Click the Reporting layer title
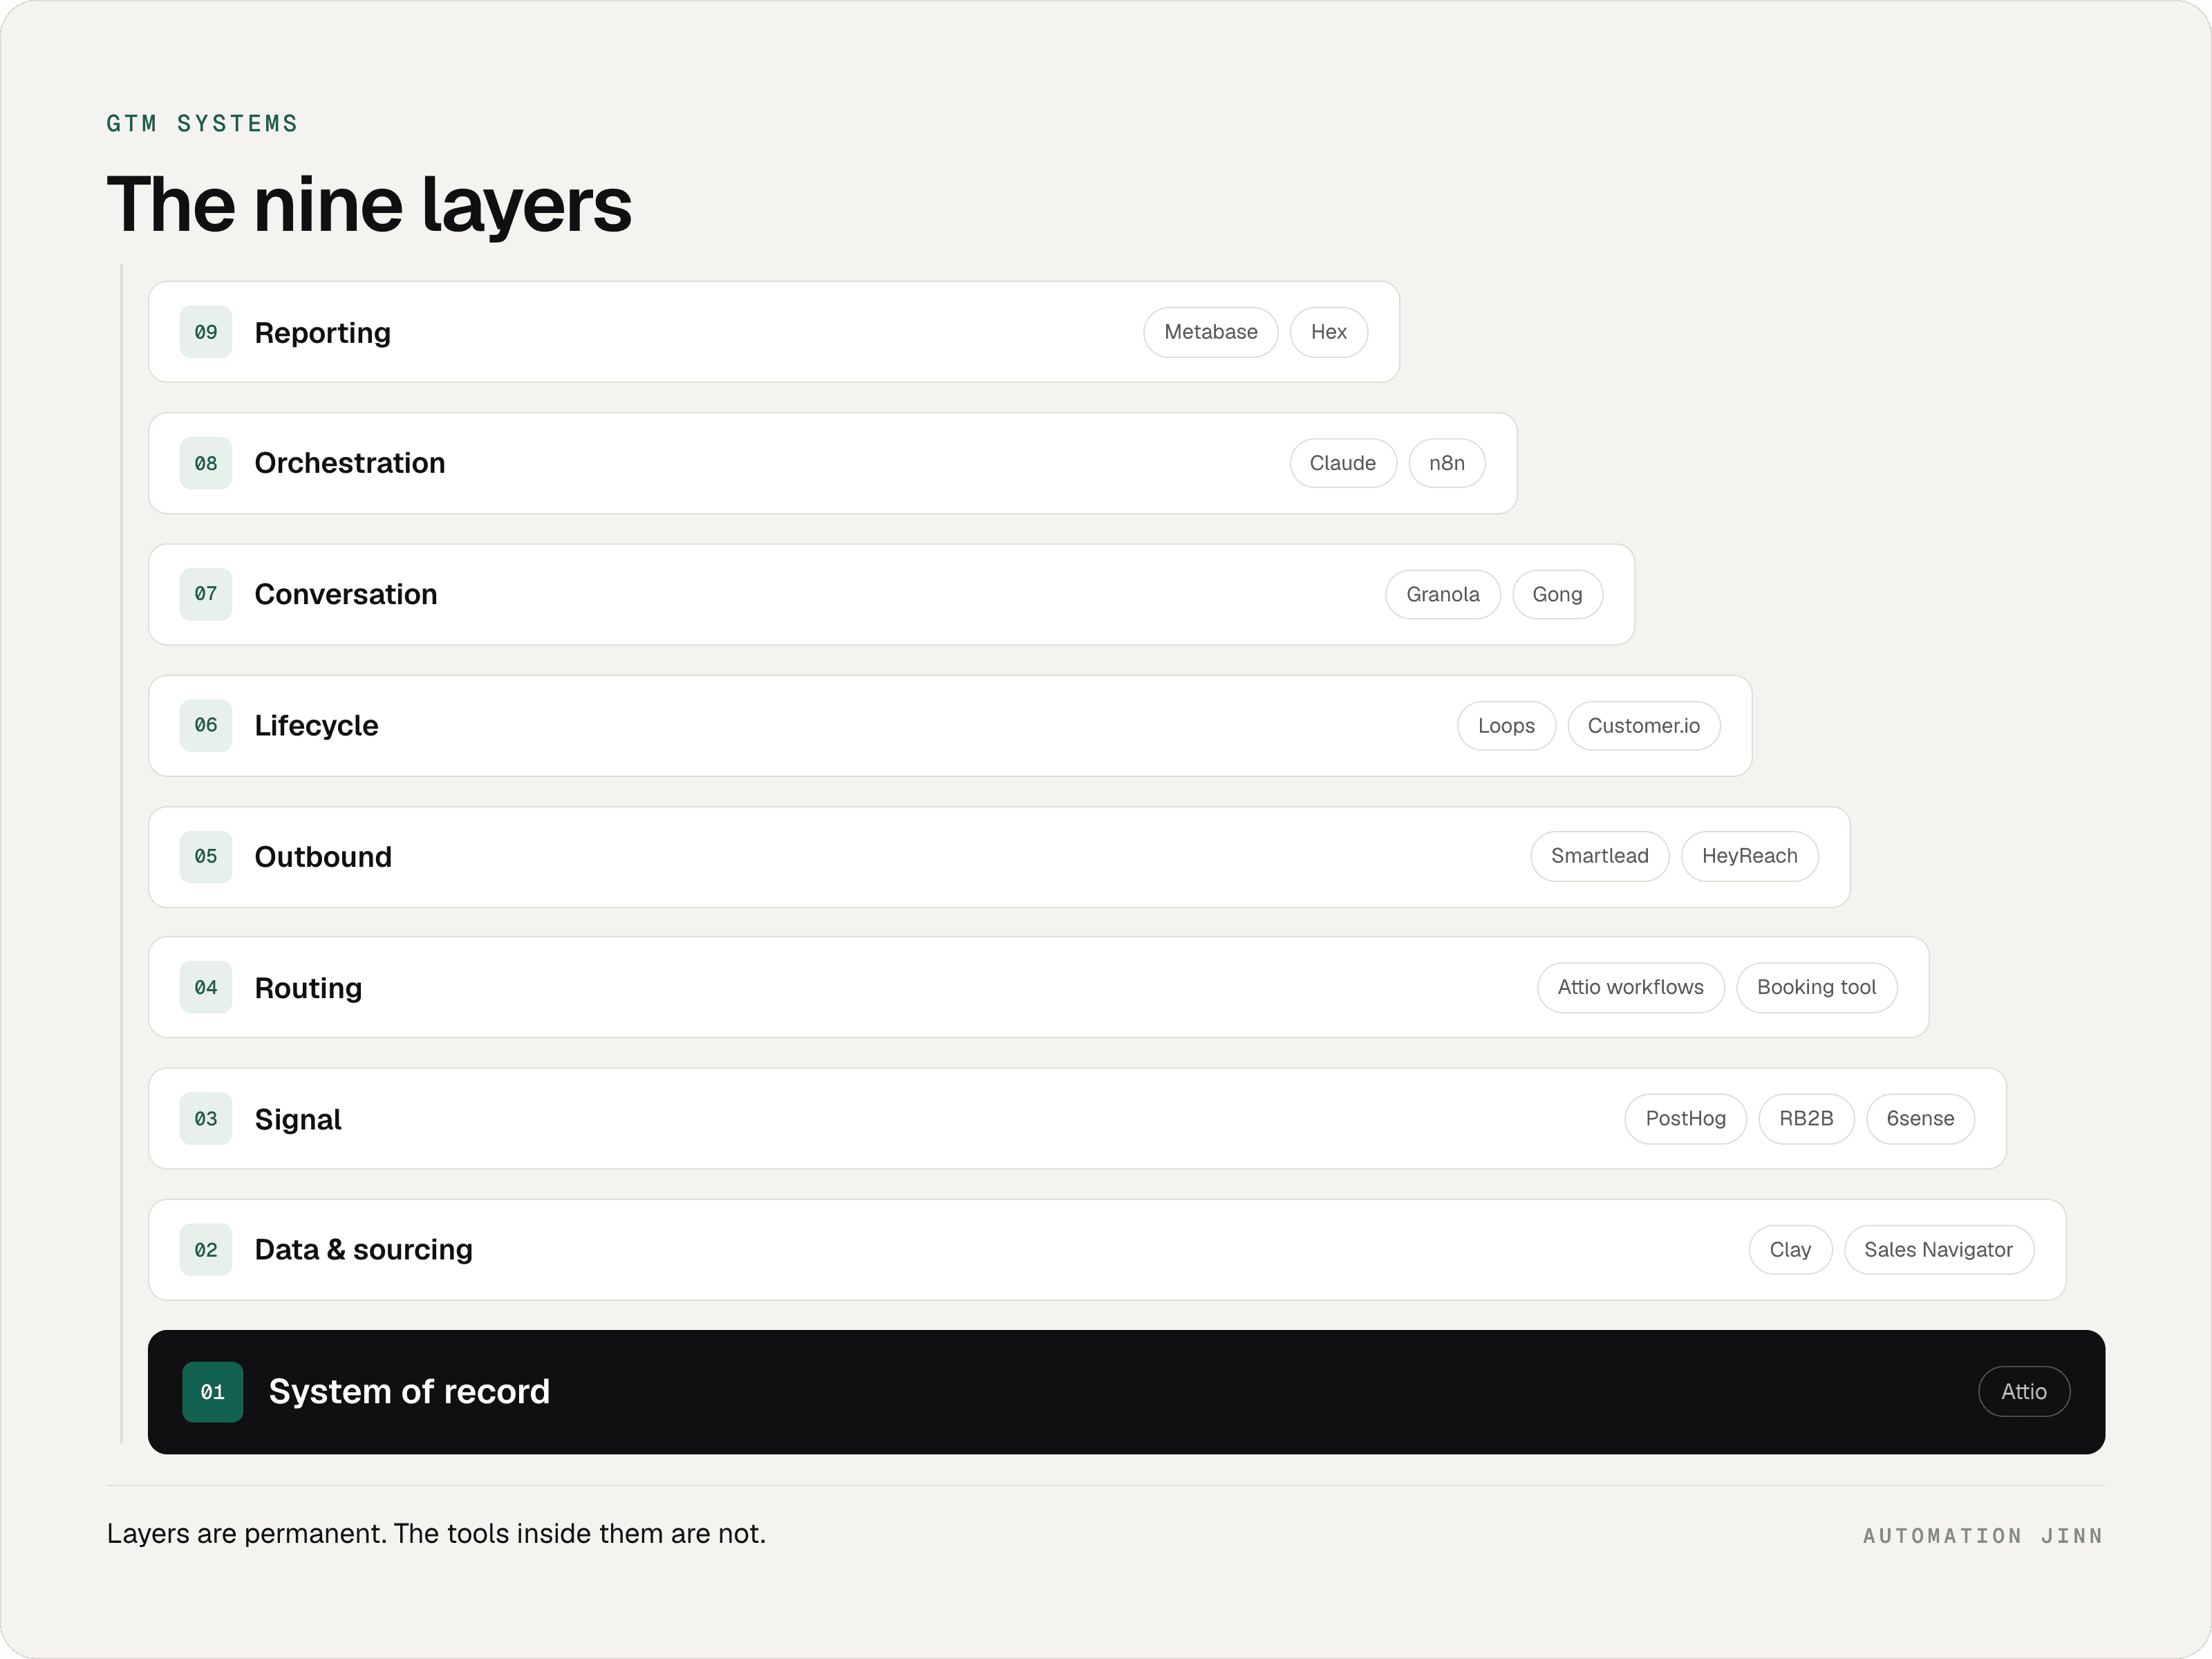 point(323,333)
